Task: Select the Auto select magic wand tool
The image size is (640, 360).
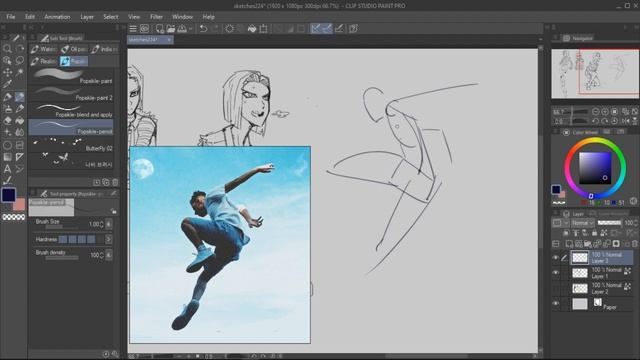Action: (20, 73)
